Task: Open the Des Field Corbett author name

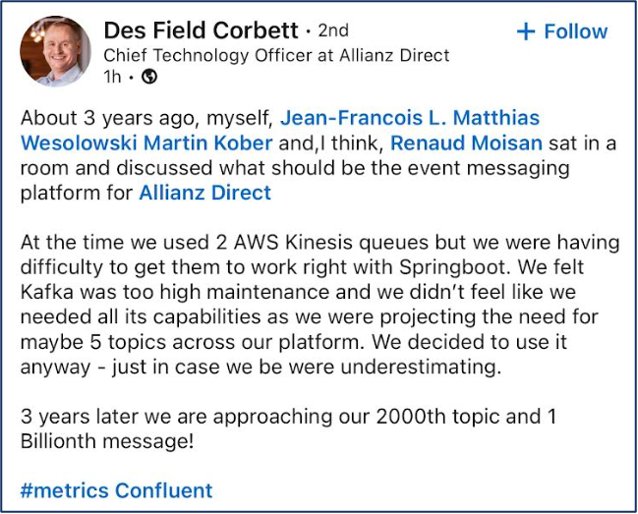Action: coord(202,31)
